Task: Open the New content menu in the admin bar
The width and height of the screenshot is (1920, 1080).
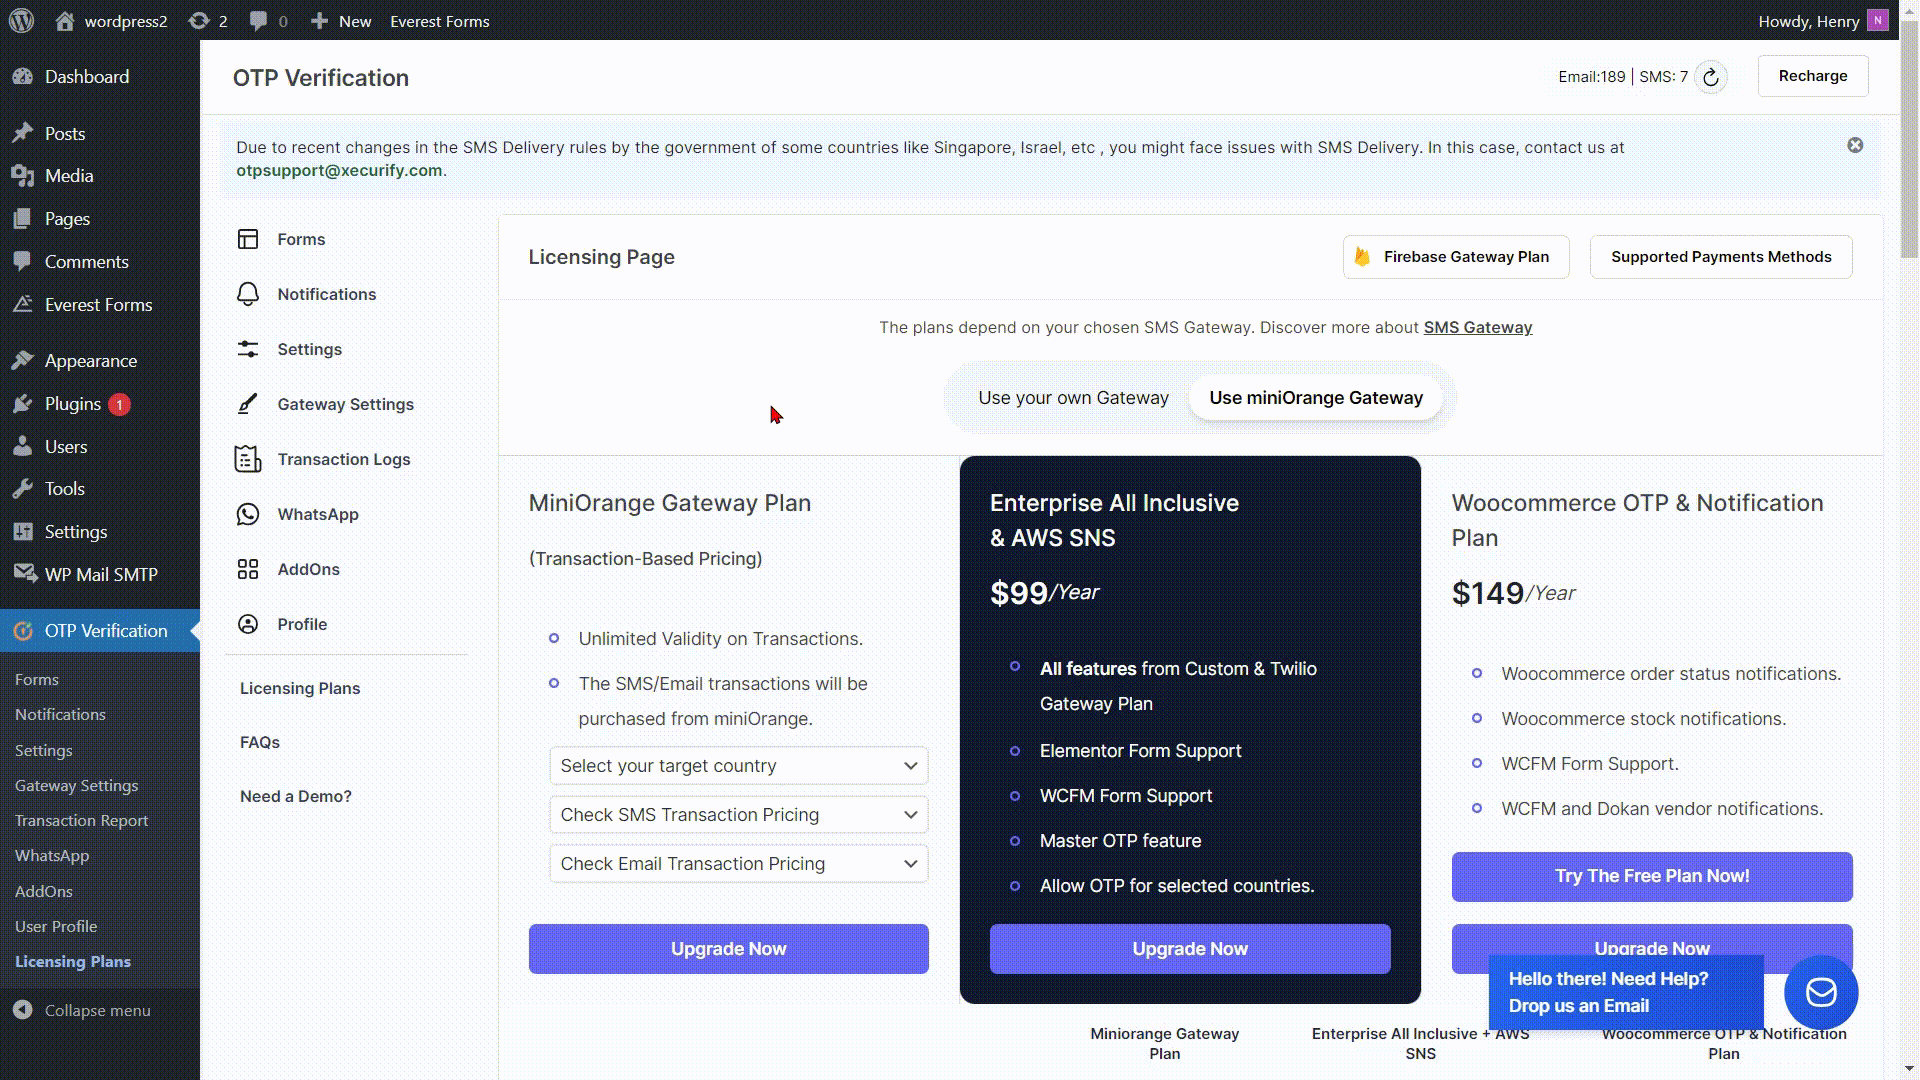Action: pyautogui.click(x=341, y=21)
